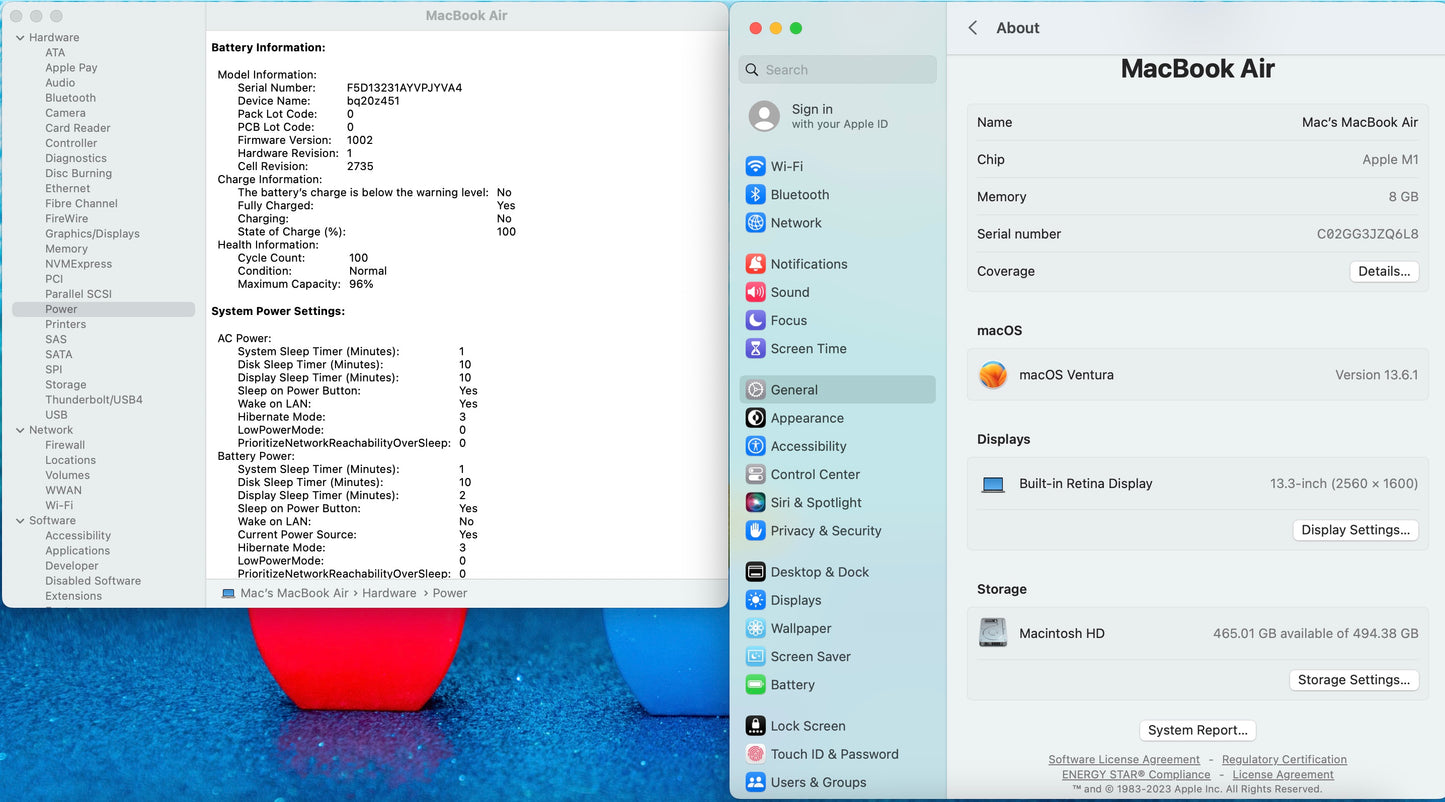Click the System Report button
This screenshot has width=1445, height=802.
1197,730
